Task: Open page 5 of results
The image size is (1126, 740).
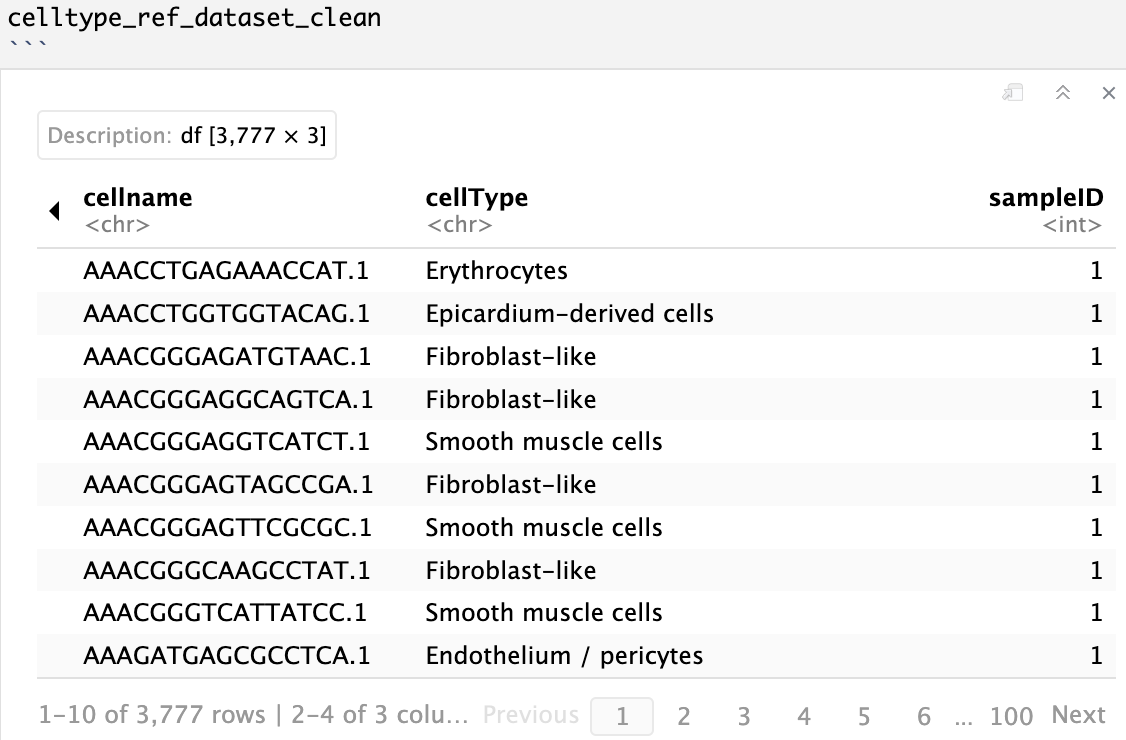Action: coord(863,716)
